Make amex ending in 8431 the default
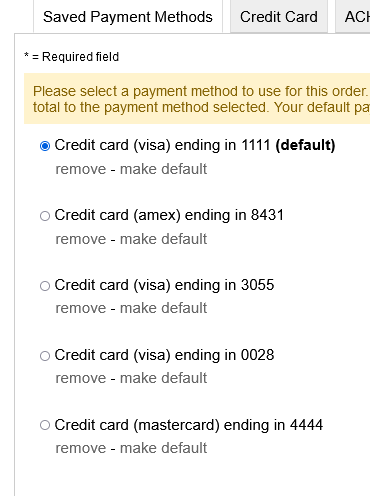The width and height of the screenshot is (370, 496). click(163, 239)
